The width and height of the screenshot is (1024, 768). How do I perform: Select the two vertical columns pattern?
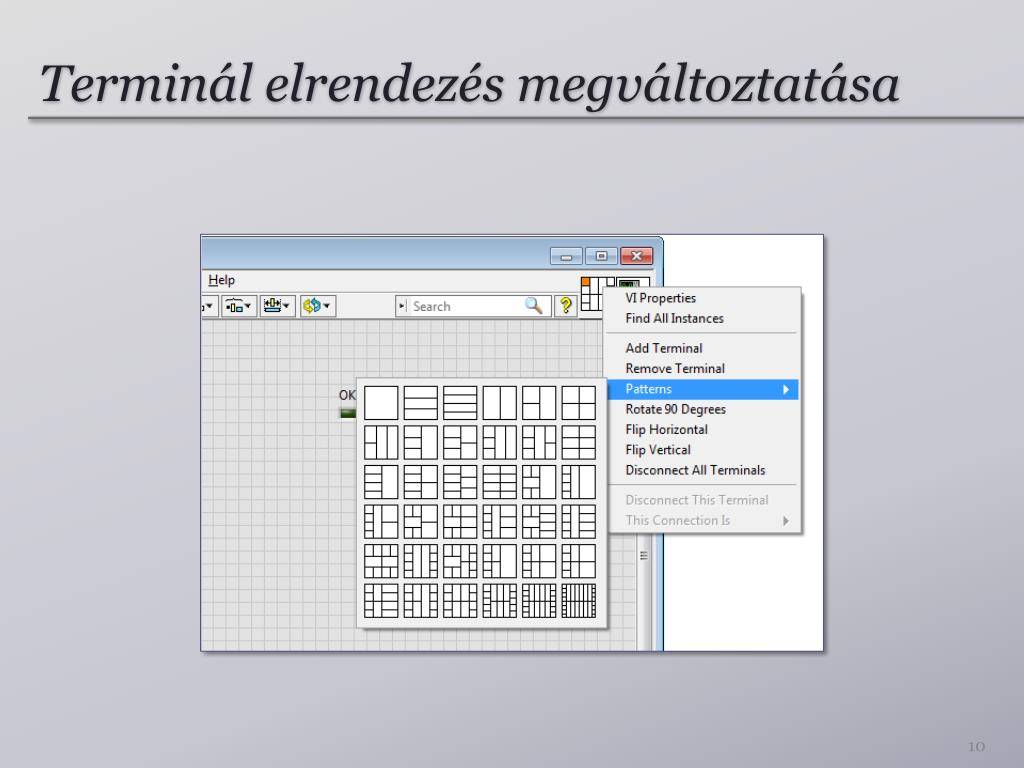500,402
